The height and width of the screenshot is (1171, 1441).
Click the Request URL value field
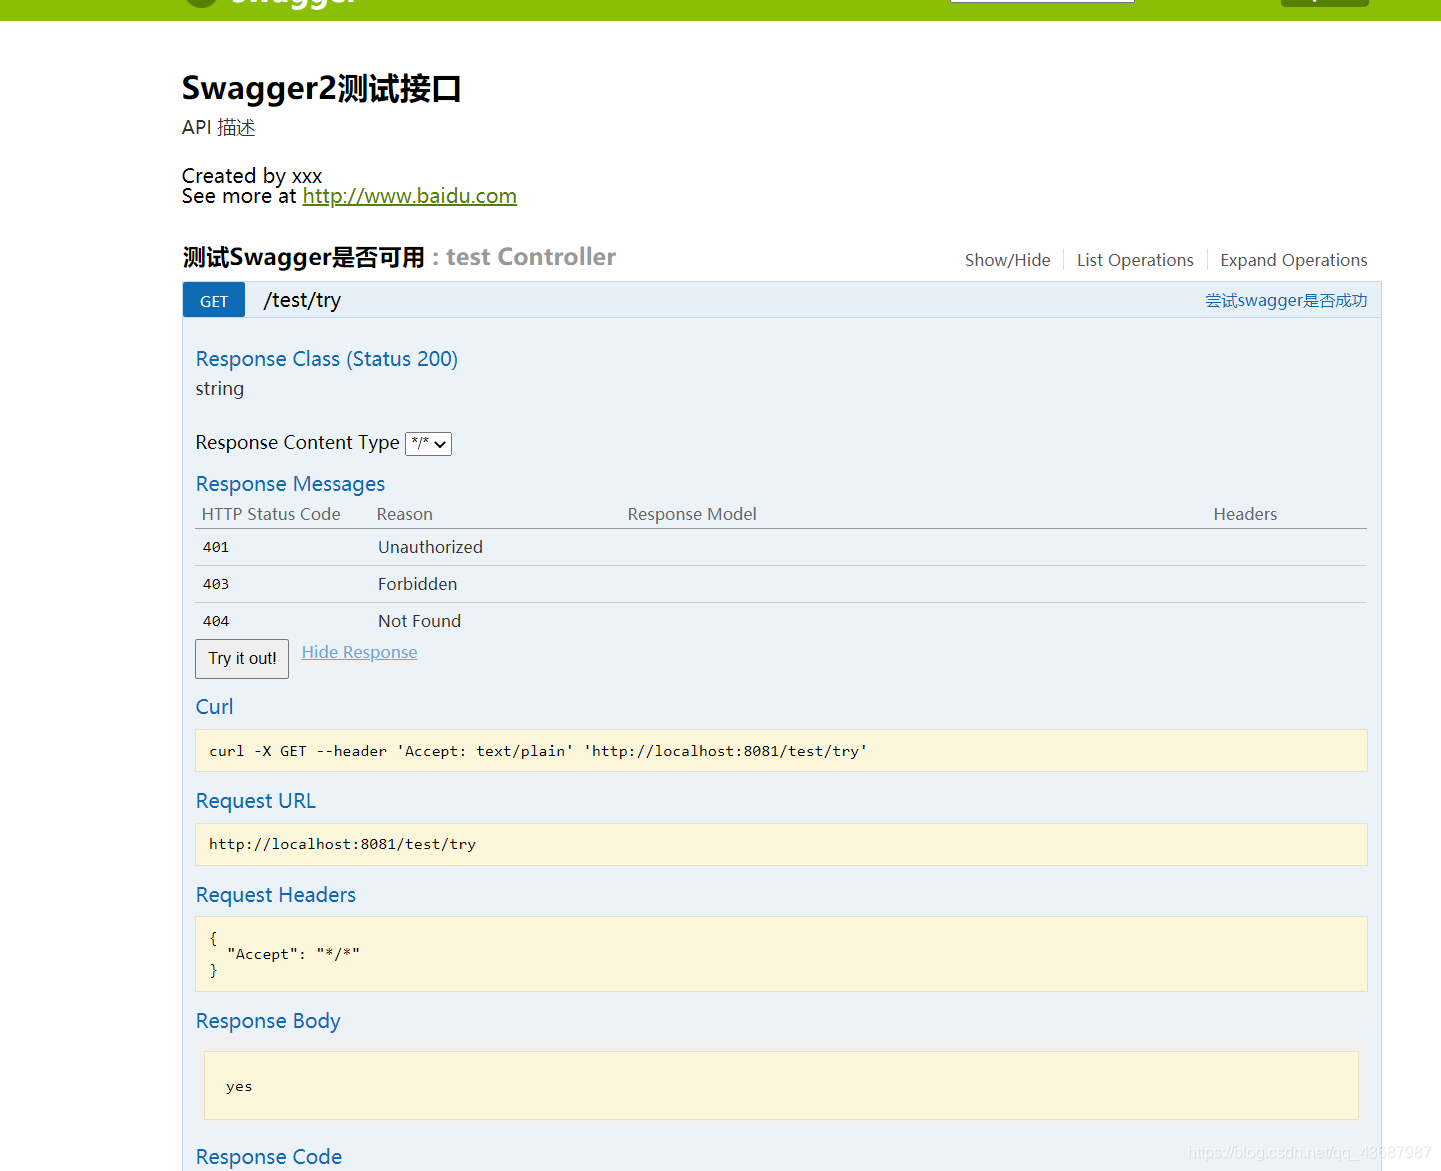click(x=780, y=844)
